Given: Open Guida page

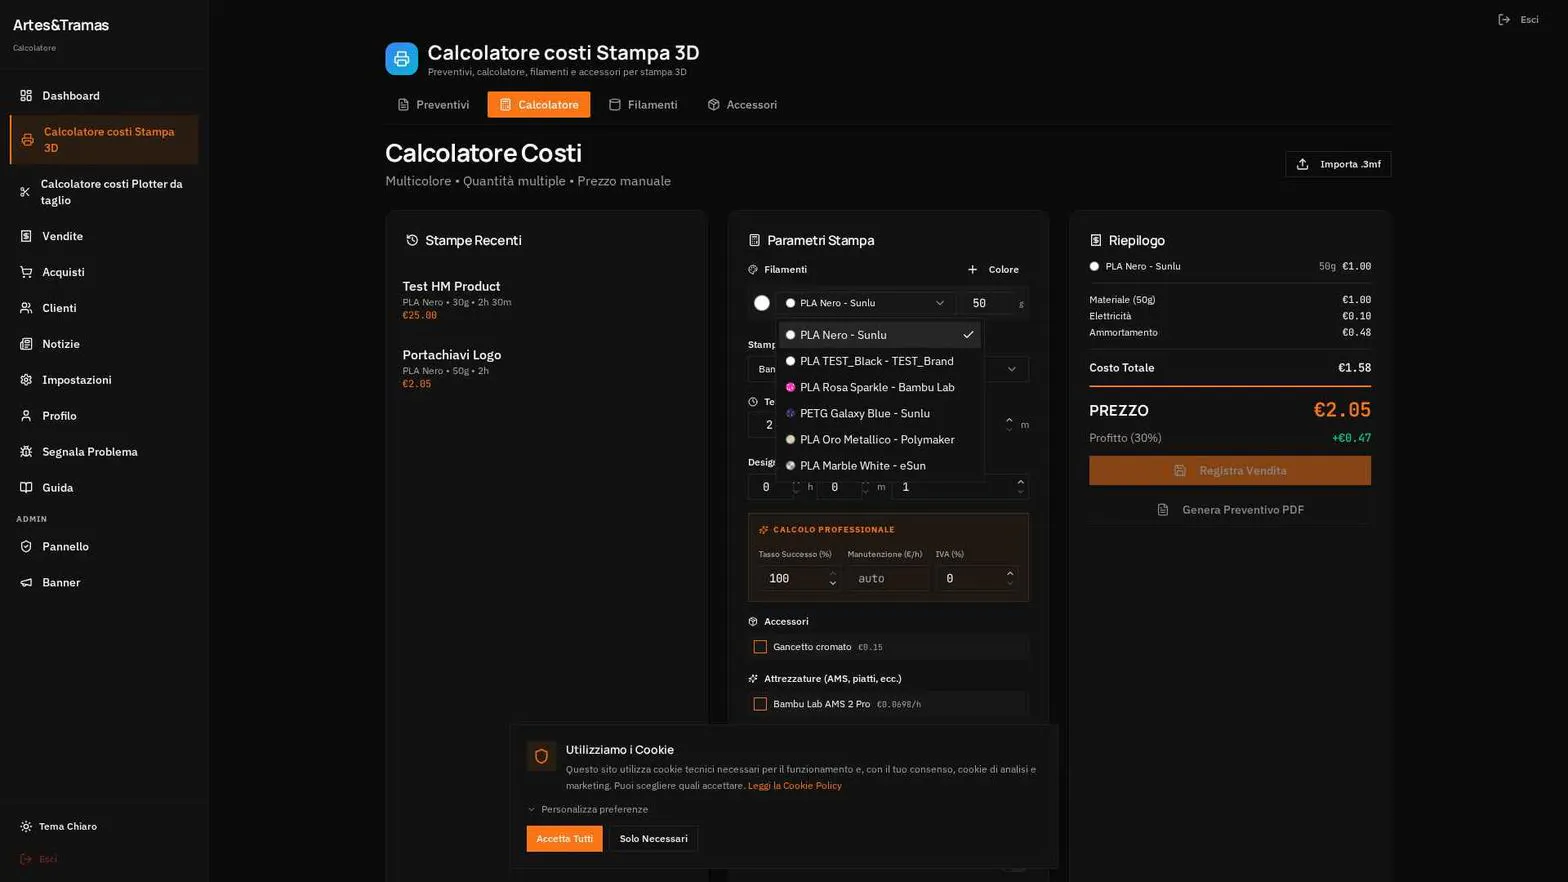Looking at the screenshot, I should click(x=104, y=488).
